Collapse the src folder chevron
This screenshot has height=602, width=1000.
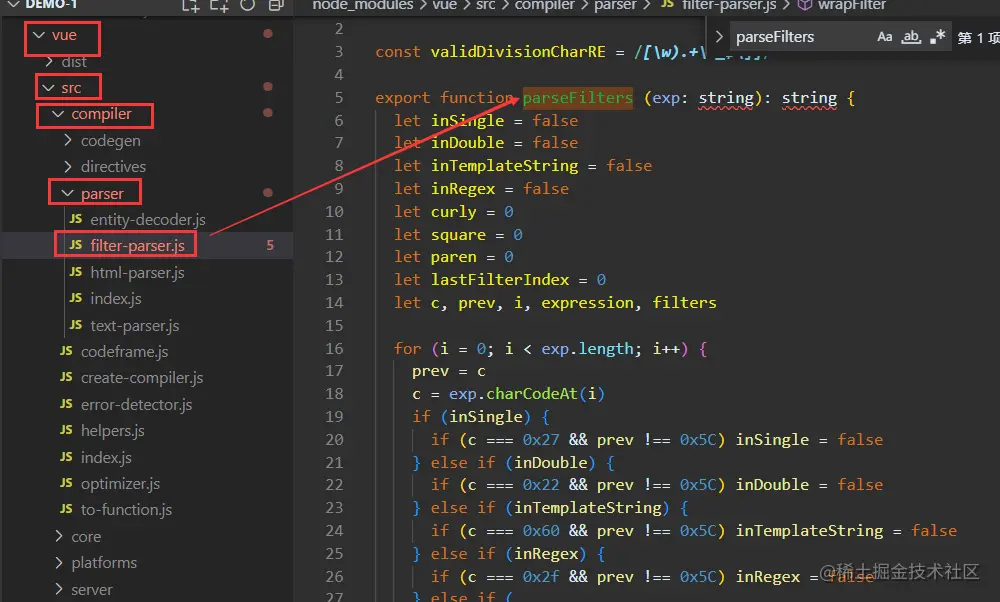click(48, 87)
